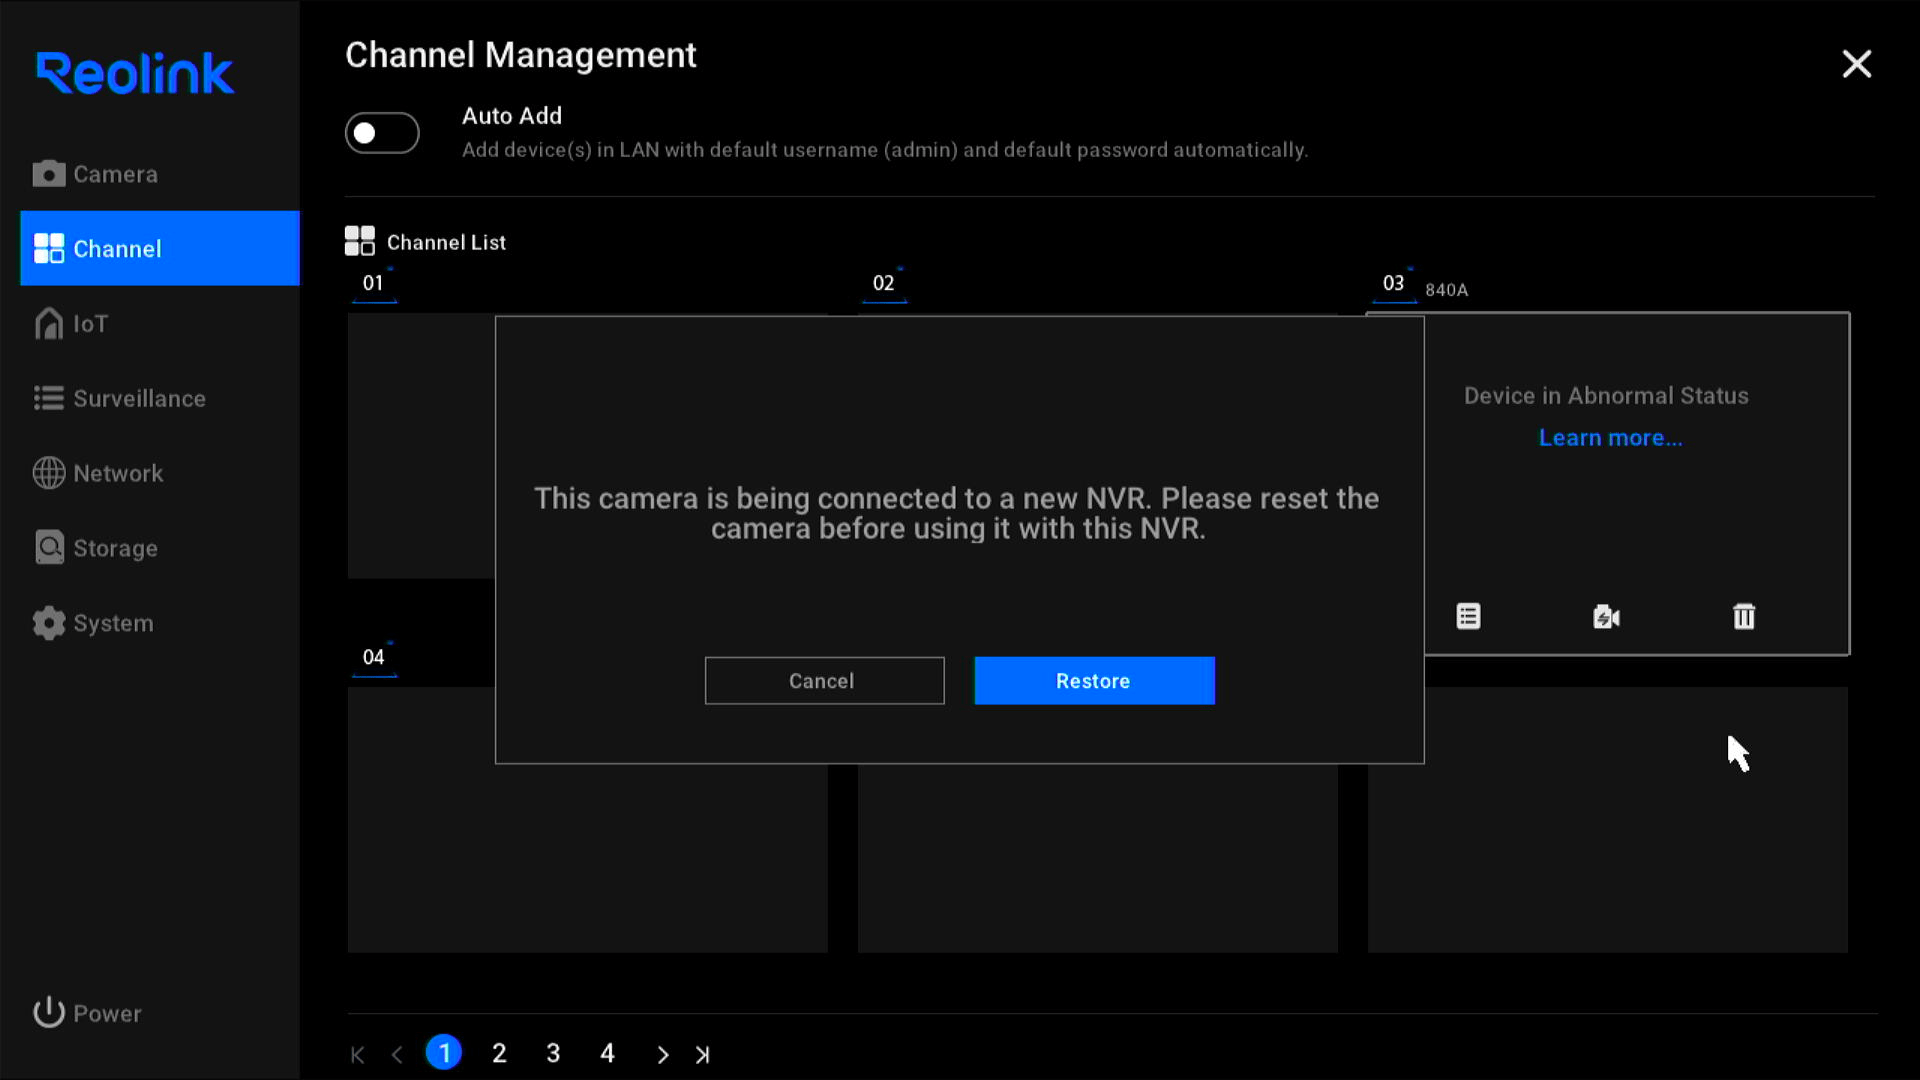Screen dimensions: 1920x1080
Task: Click the recording/camera icon on channel 03
Action: tap(1606, 616)
